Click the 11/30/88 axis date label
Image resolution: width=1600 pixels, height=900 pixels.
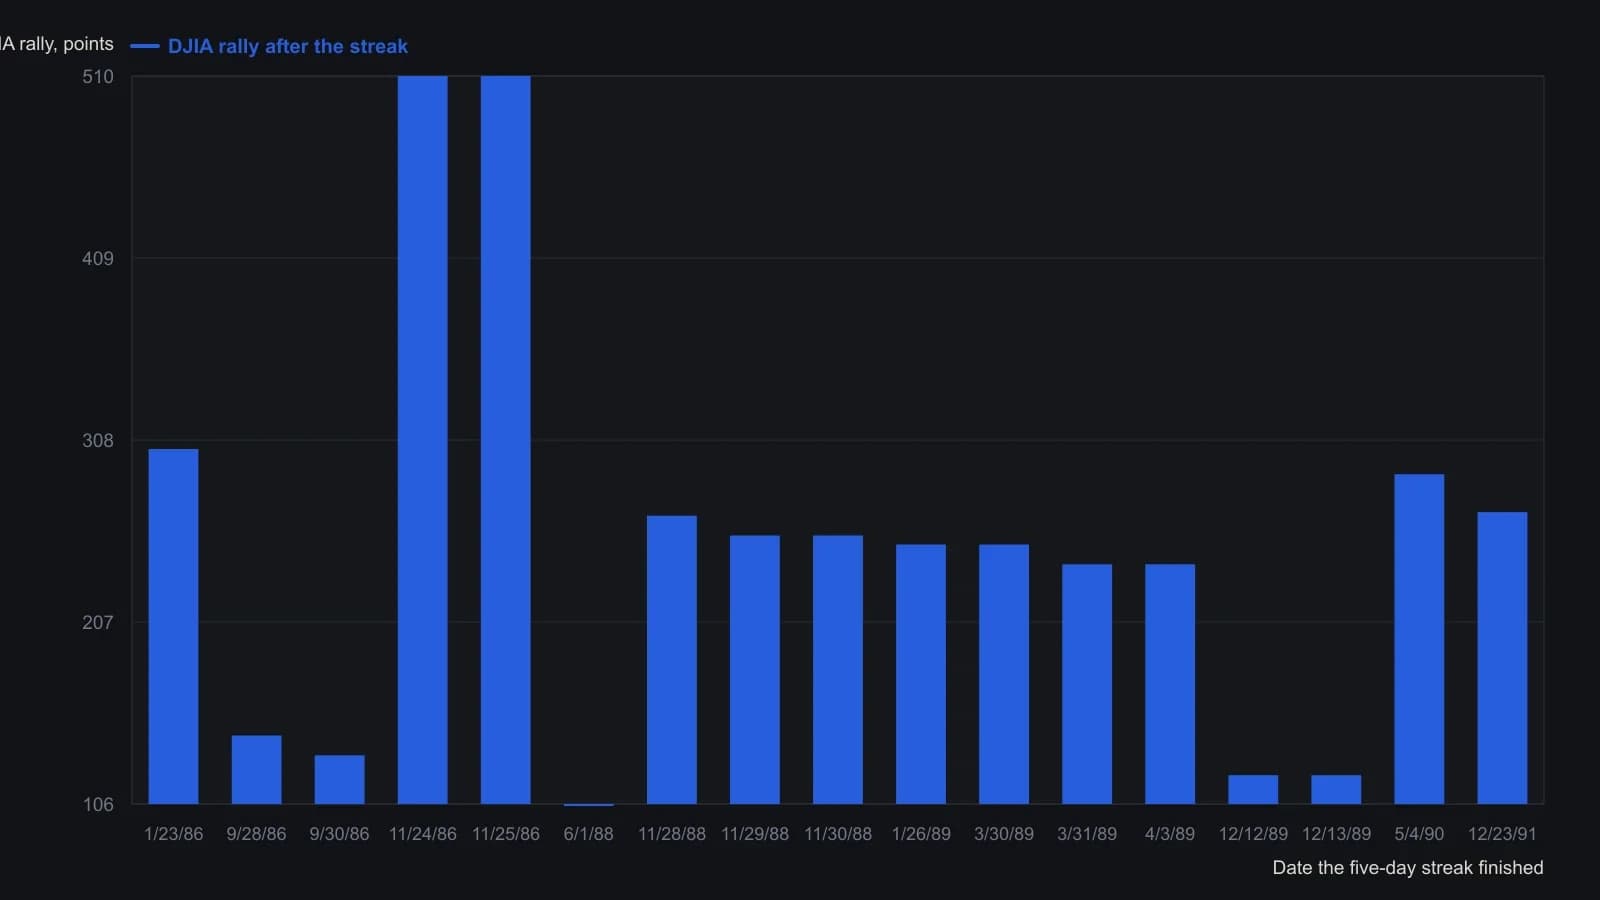tap(837, 834)
